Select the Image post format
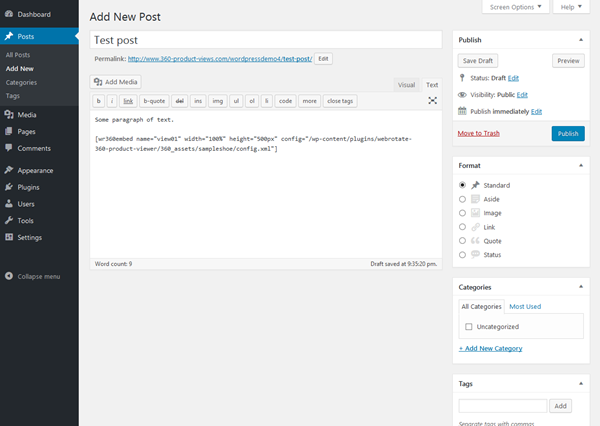The height and width of the screenshot is (426, 600). (462, 213)
